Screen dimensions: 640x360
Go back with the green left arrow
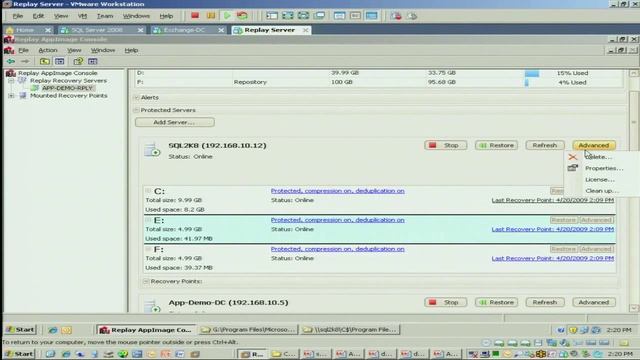[11, 61]
